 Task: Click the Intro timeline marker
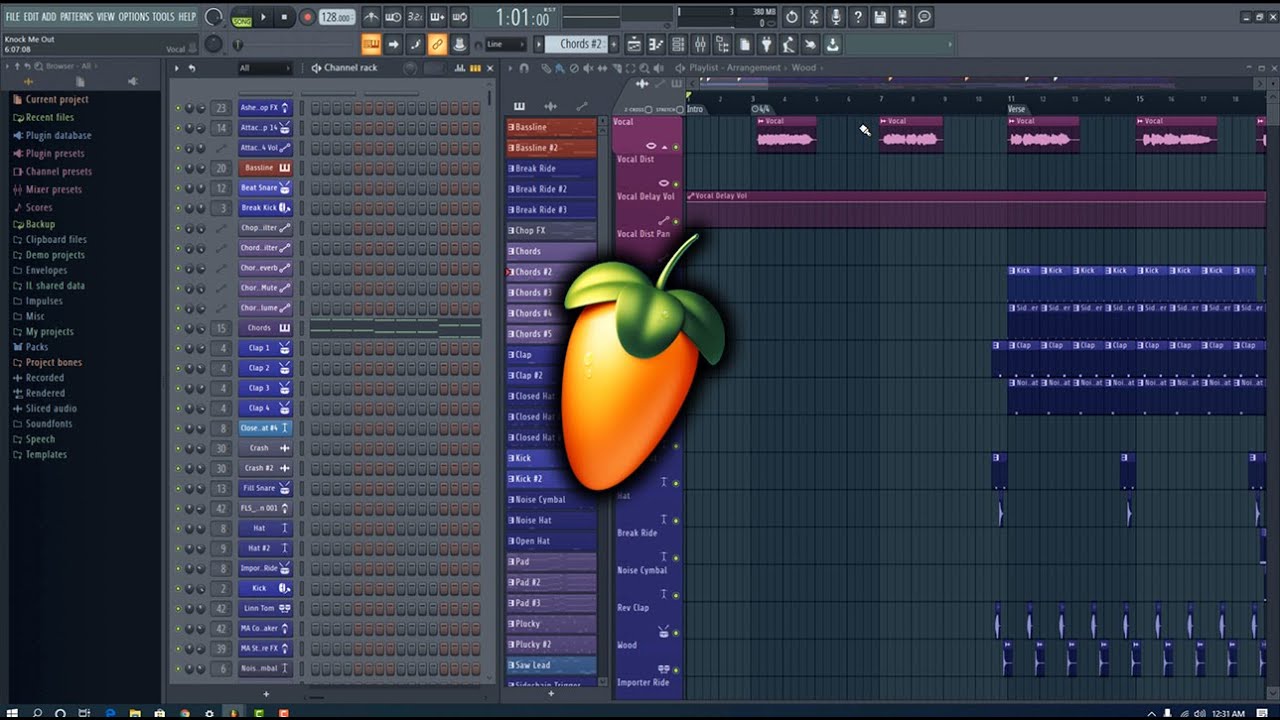[x=694, y=109]
